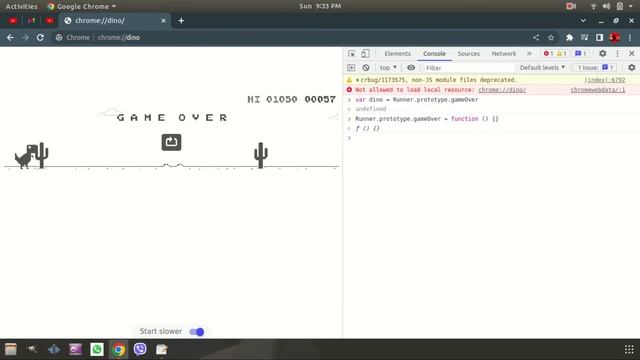The width and height of the screenshot is (640, 360).
Task: Open WhatsApp from the dock
Action: (x=97, y=349)
